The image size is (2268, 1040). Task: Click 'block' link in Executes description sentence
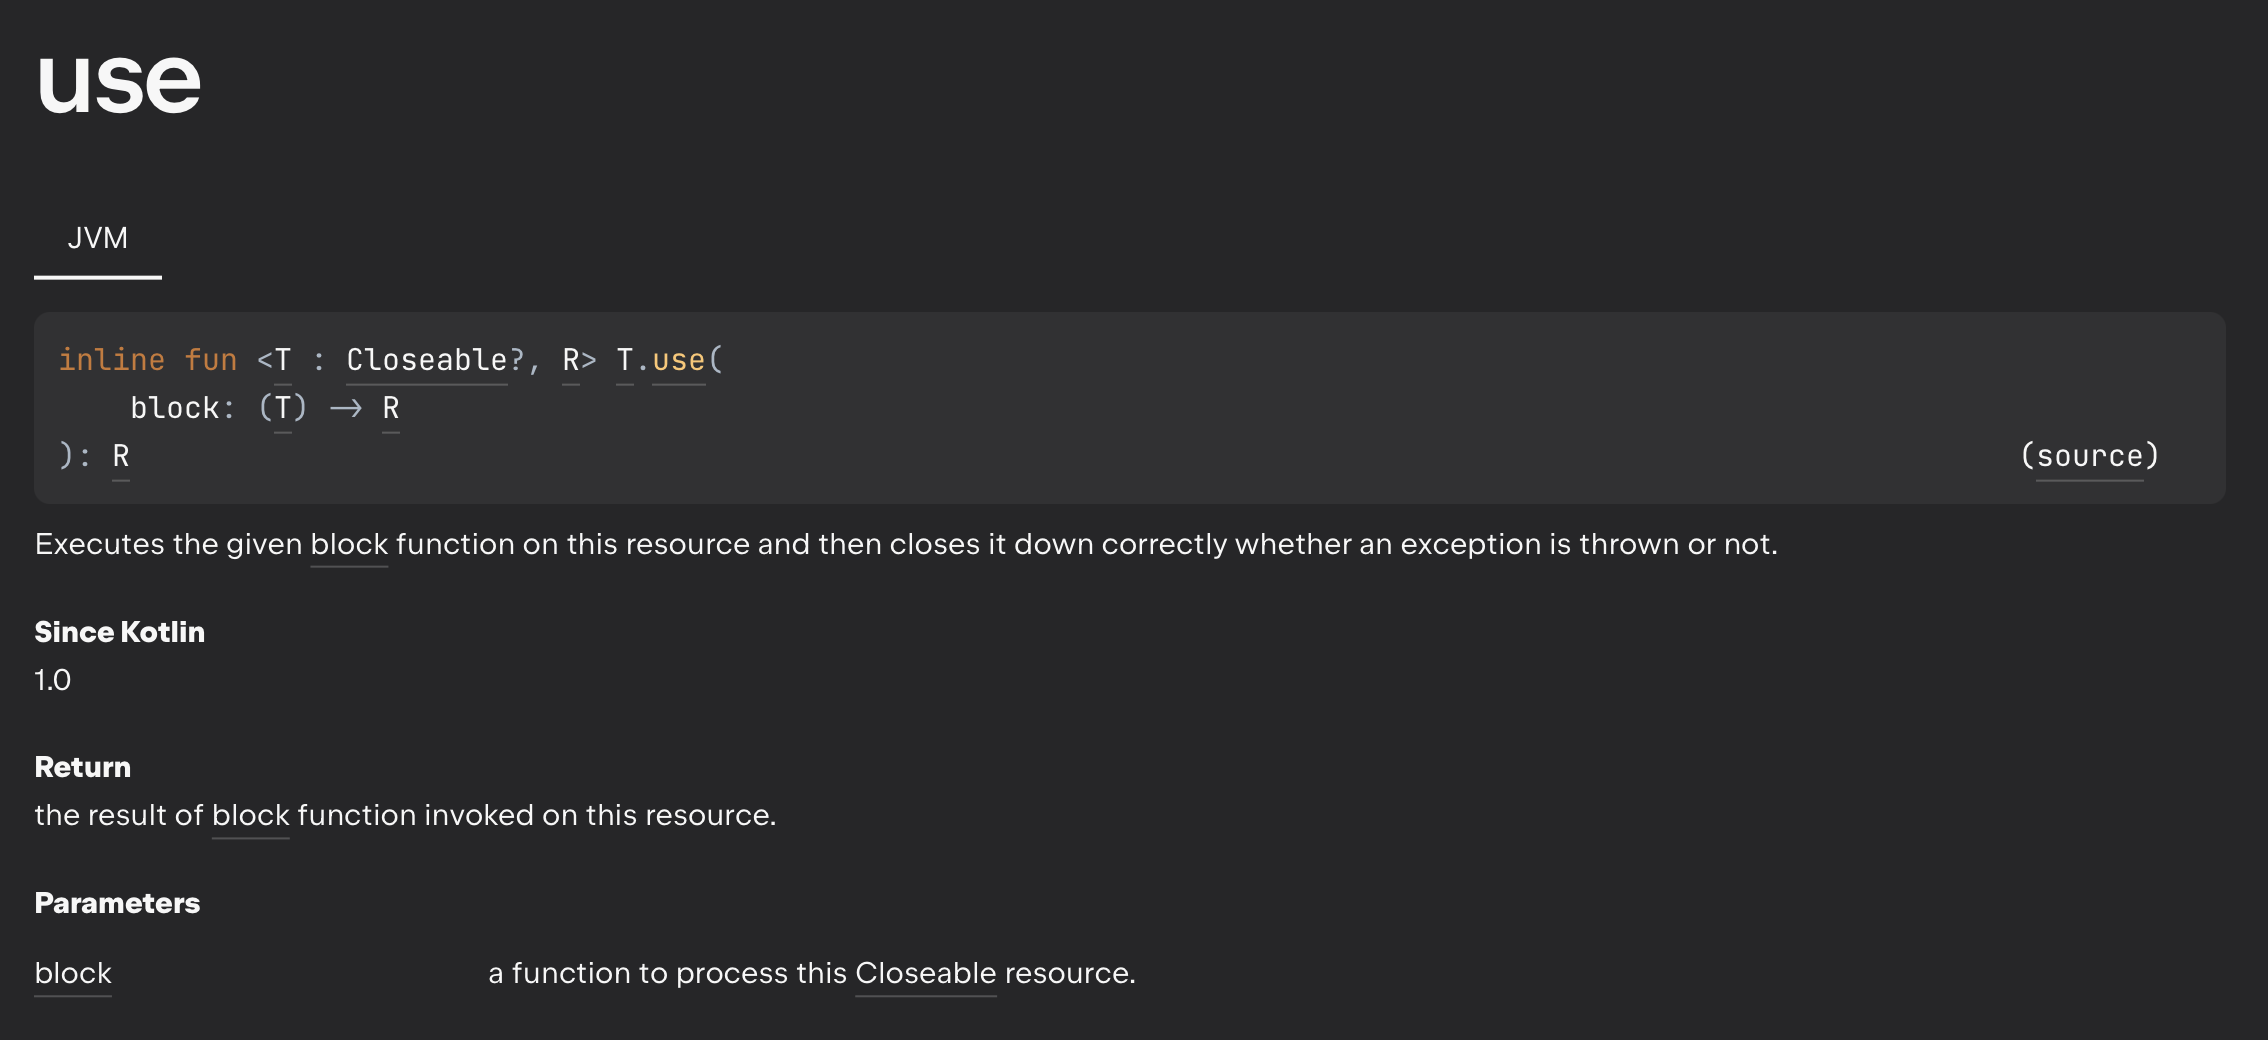[349, 544]
